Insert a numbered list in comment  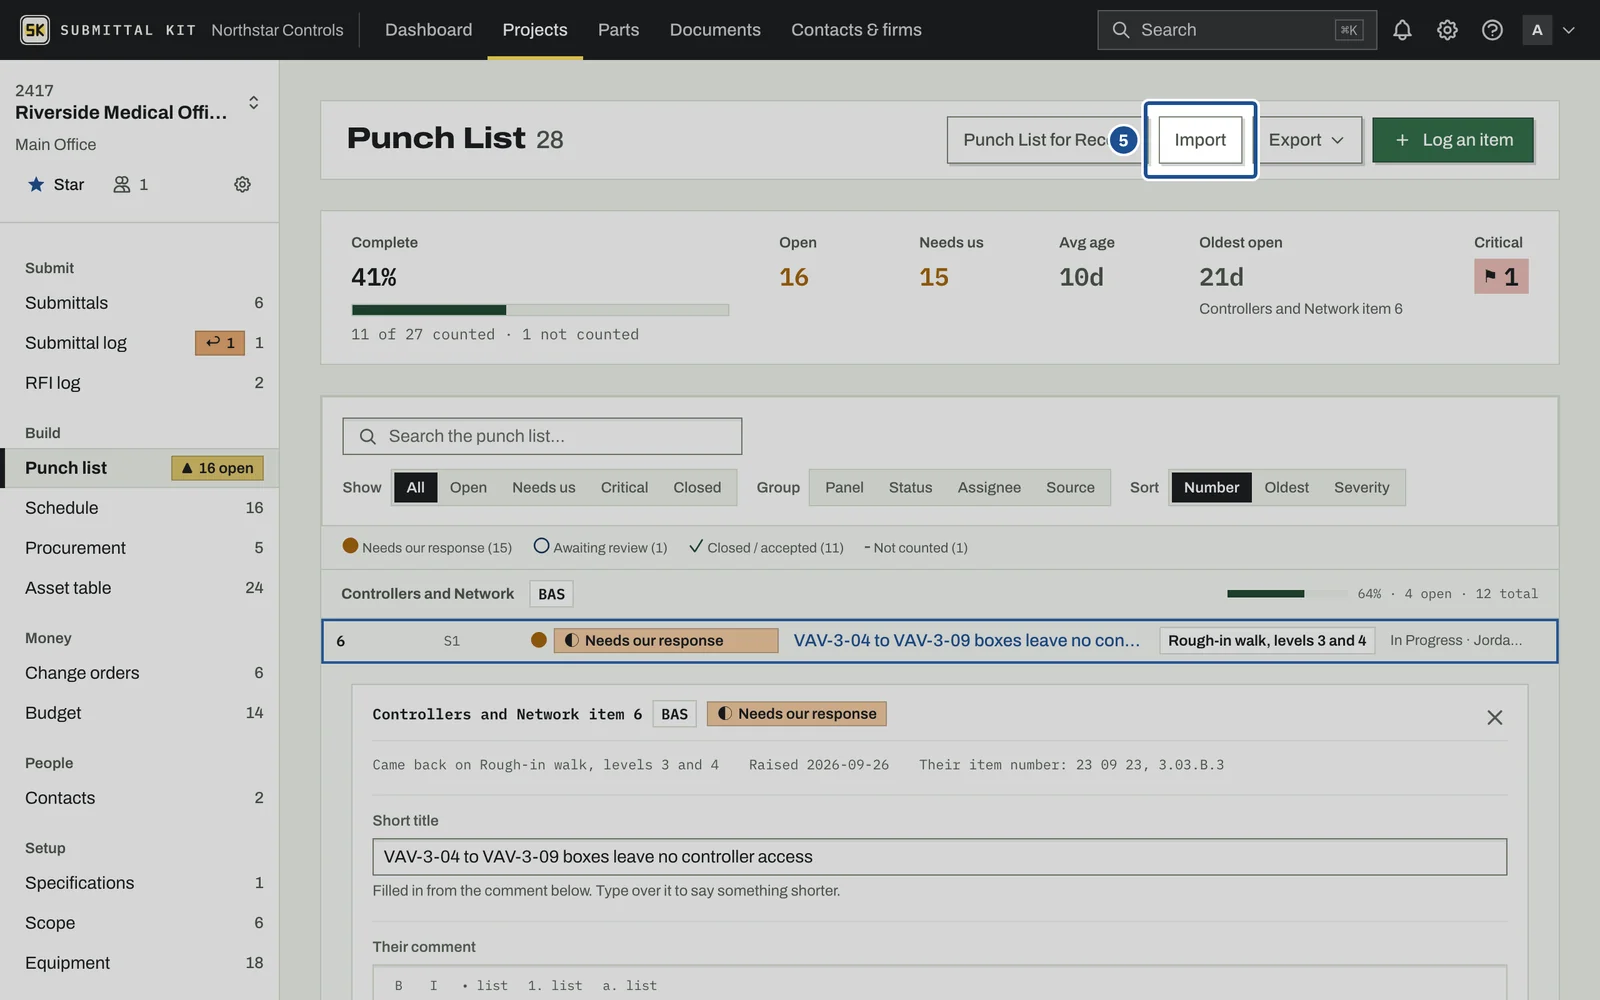point(555,986)
